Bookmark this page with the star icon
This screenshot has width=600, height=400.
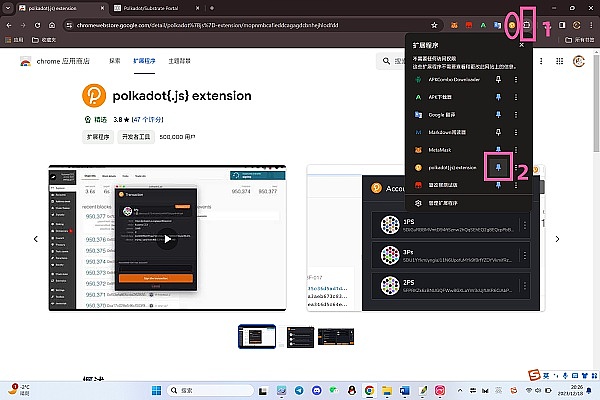pos(434,25)
